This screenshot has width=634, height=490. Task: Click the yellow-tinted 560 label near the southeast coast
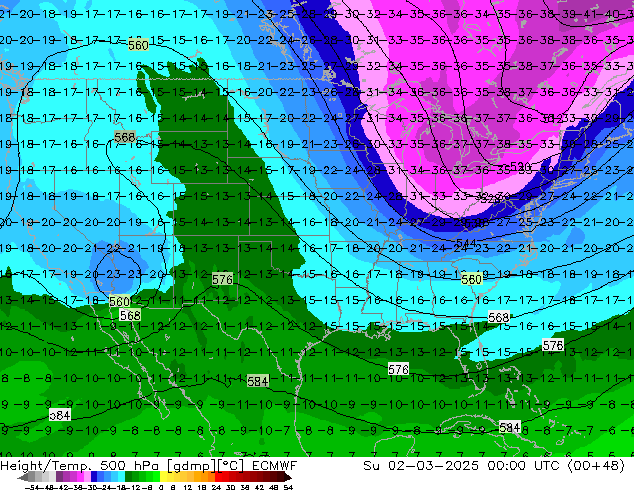(x=472, y=279)
